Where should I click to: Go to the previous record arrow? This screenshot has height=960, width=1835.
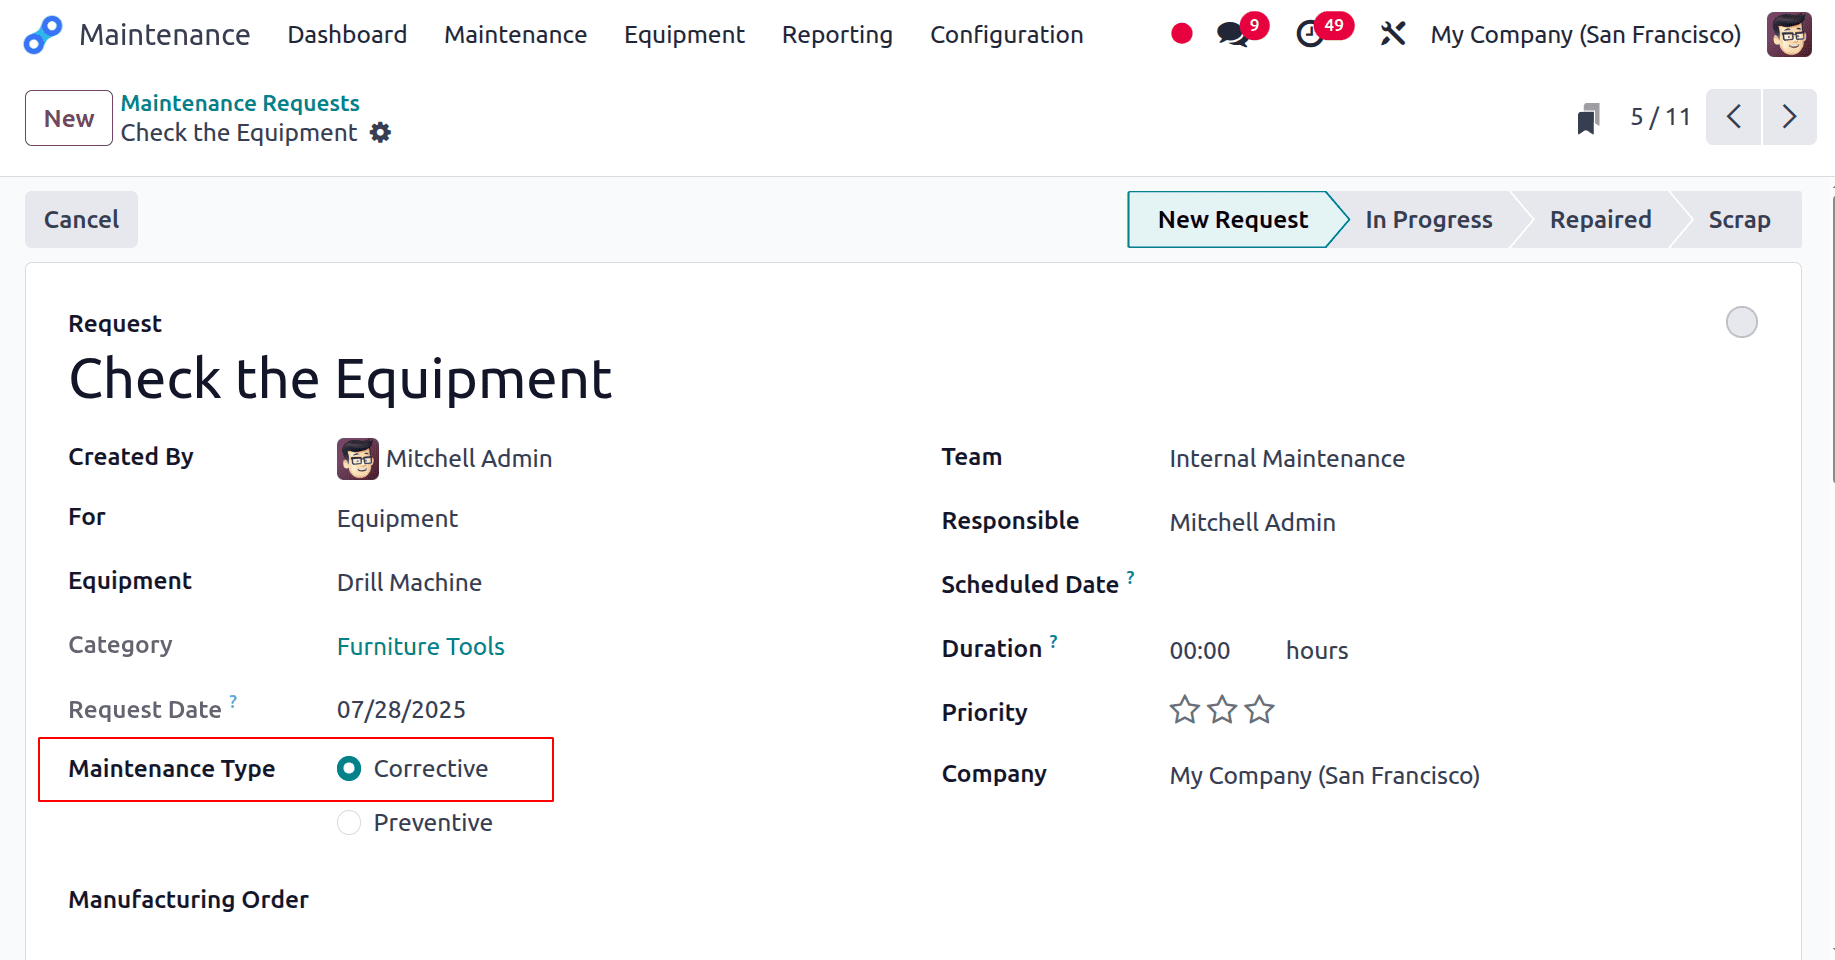(1733, 117)
